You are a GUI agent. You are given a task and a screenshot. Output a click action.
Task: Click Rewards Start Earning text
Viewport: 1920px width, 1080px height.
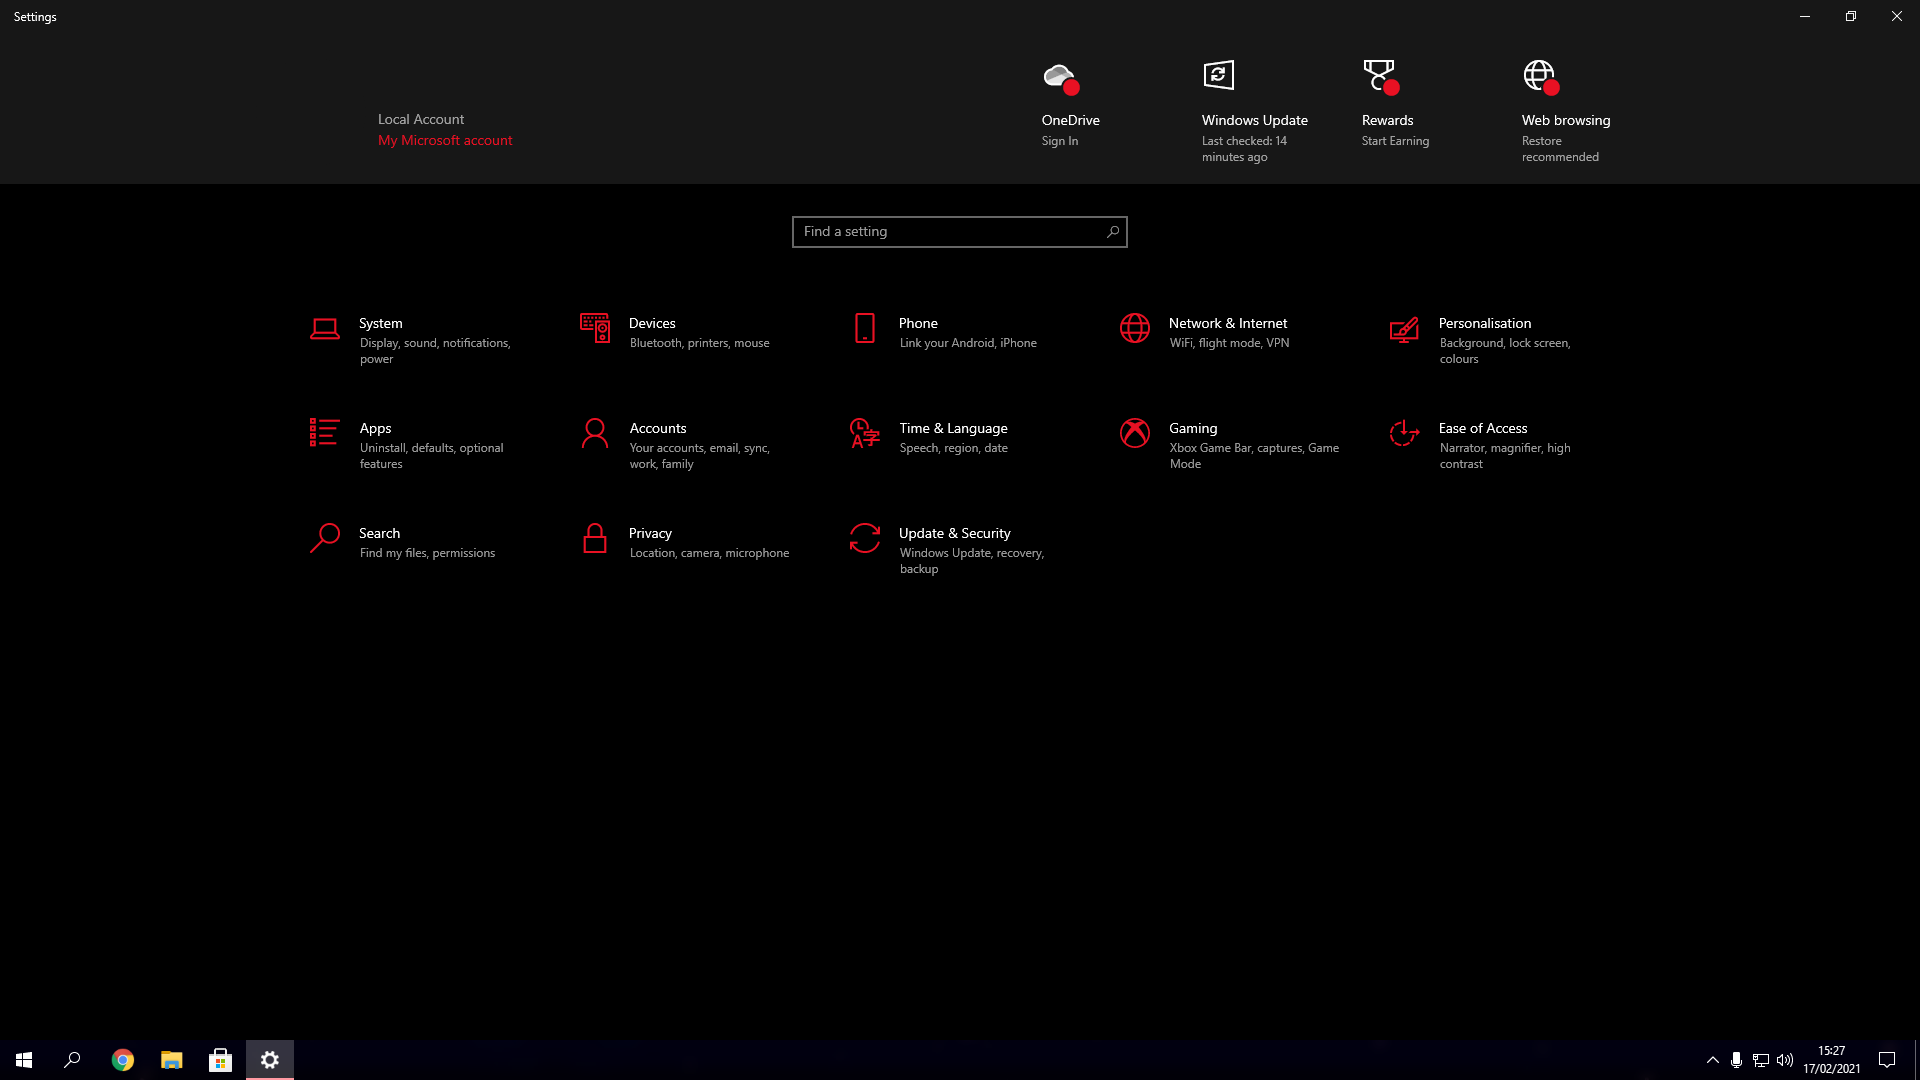coord(1395,141)
